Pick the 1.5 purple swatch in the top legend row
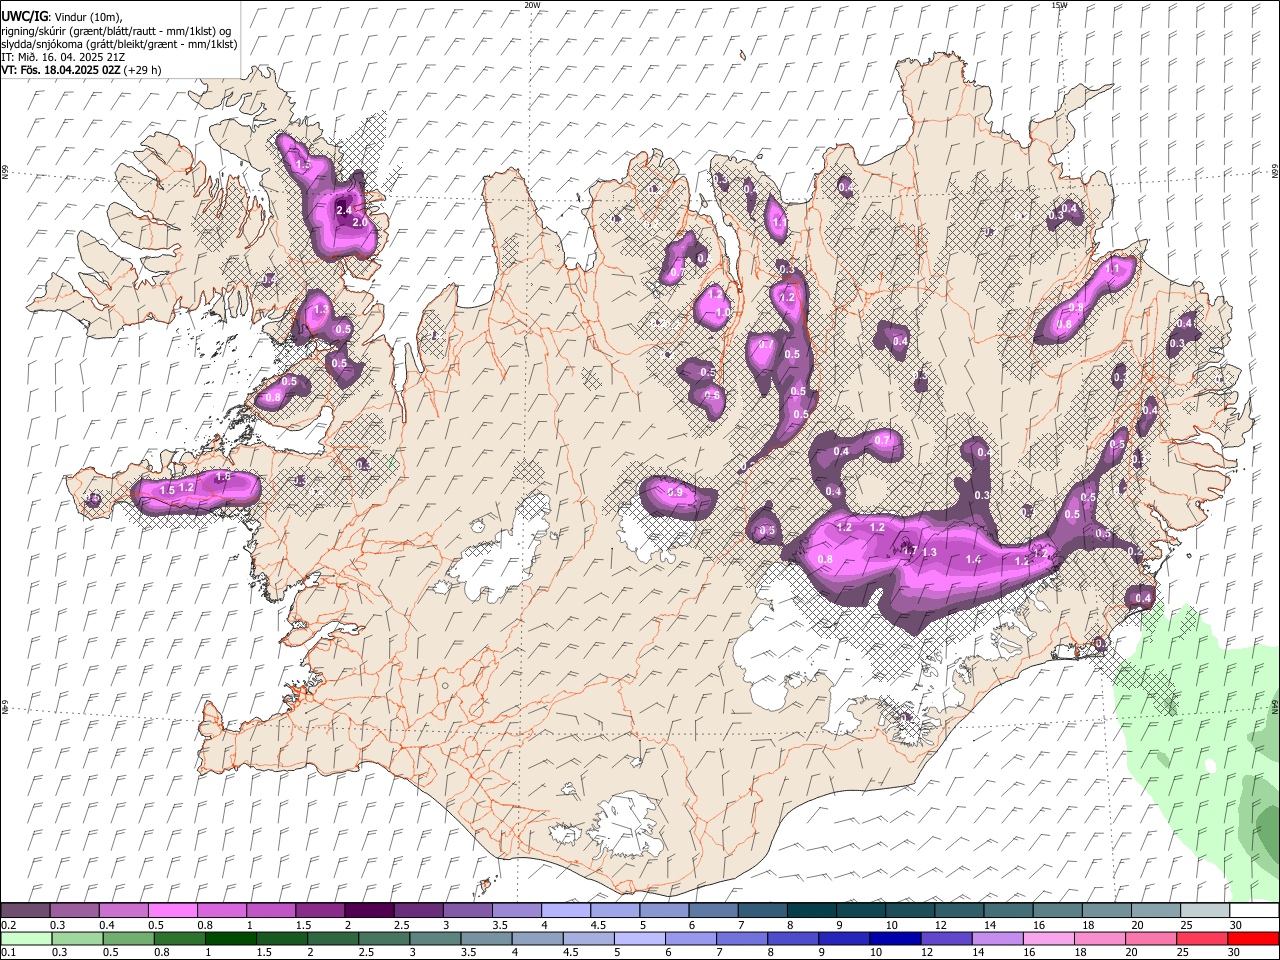The width and height of the screenshot is (1280, 960). (319, 911)
